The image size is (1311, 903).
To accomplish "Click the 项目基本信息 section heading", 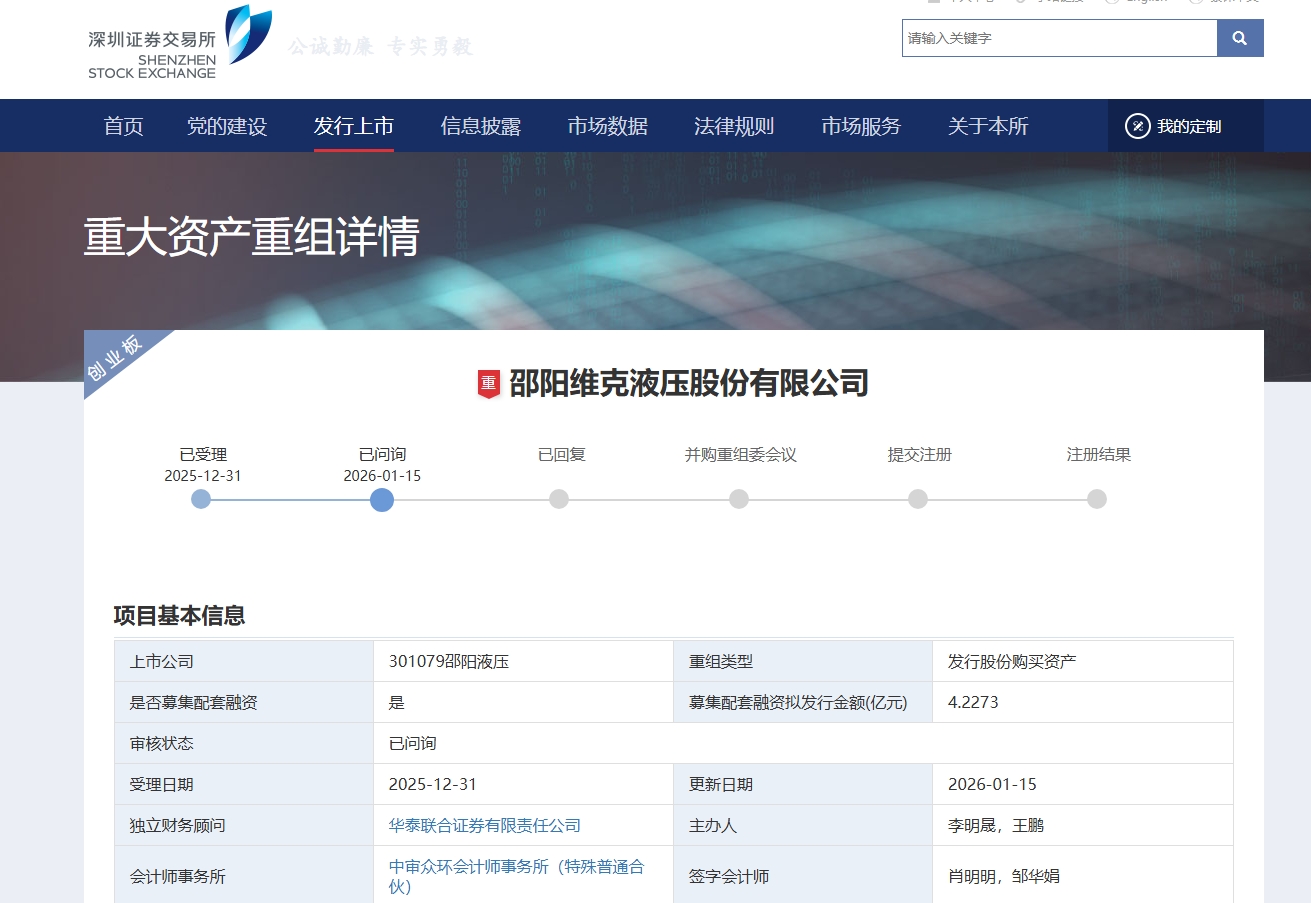I will 180,616.
